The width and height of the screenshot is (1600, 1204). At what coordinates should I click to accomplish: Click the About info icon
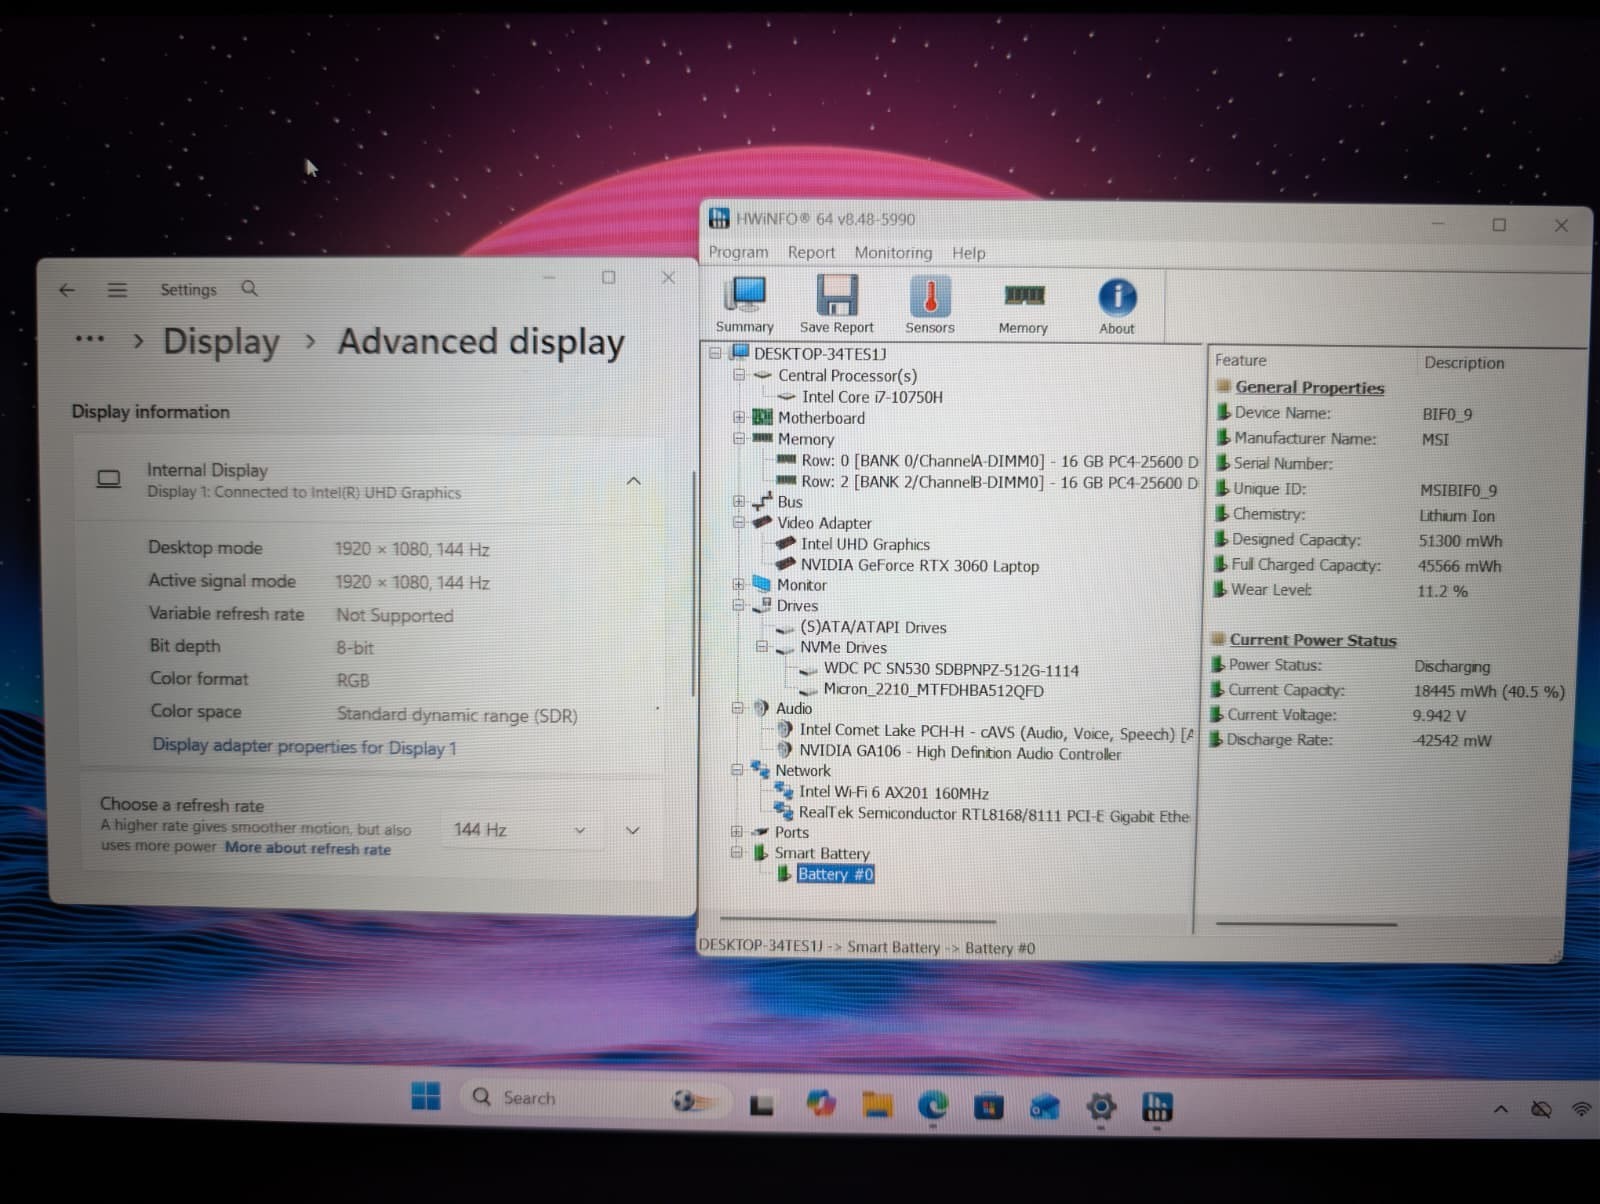point(1117,305)
